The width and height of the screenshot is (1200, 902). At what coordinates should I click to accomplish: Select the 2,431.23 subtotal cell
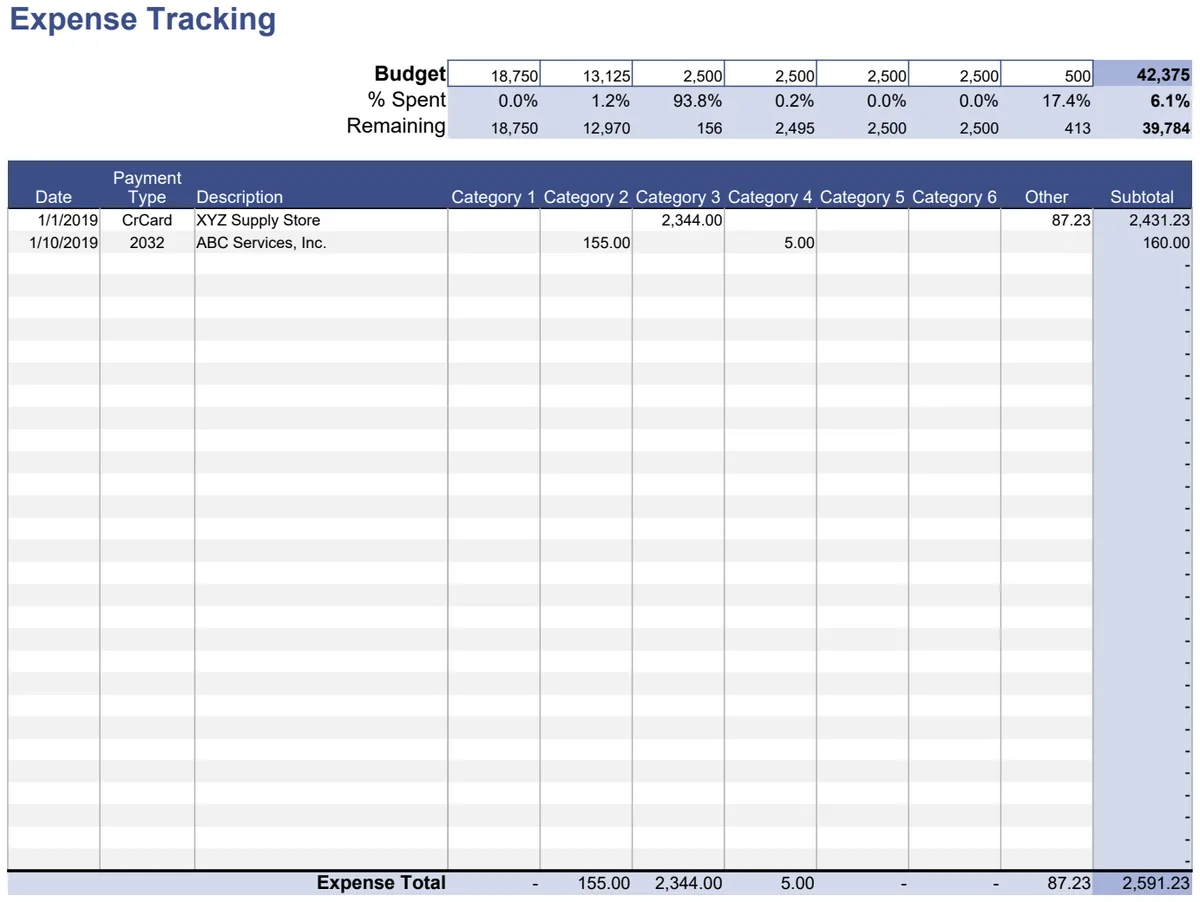[x=1144, y=220]
